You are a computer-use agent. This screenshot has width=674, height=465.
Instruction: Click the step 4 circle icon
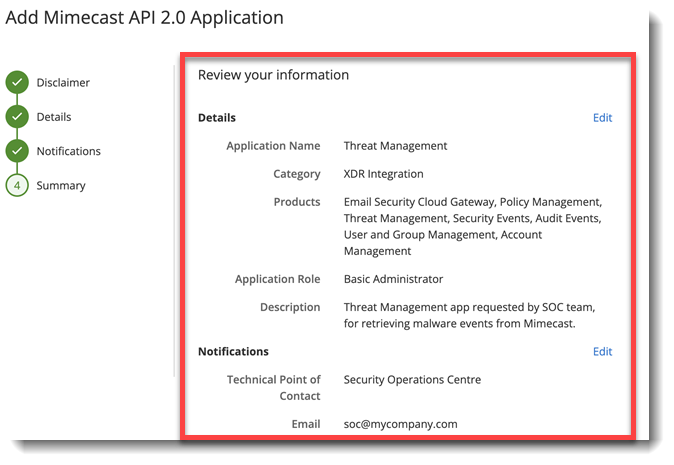pos(17,186)
